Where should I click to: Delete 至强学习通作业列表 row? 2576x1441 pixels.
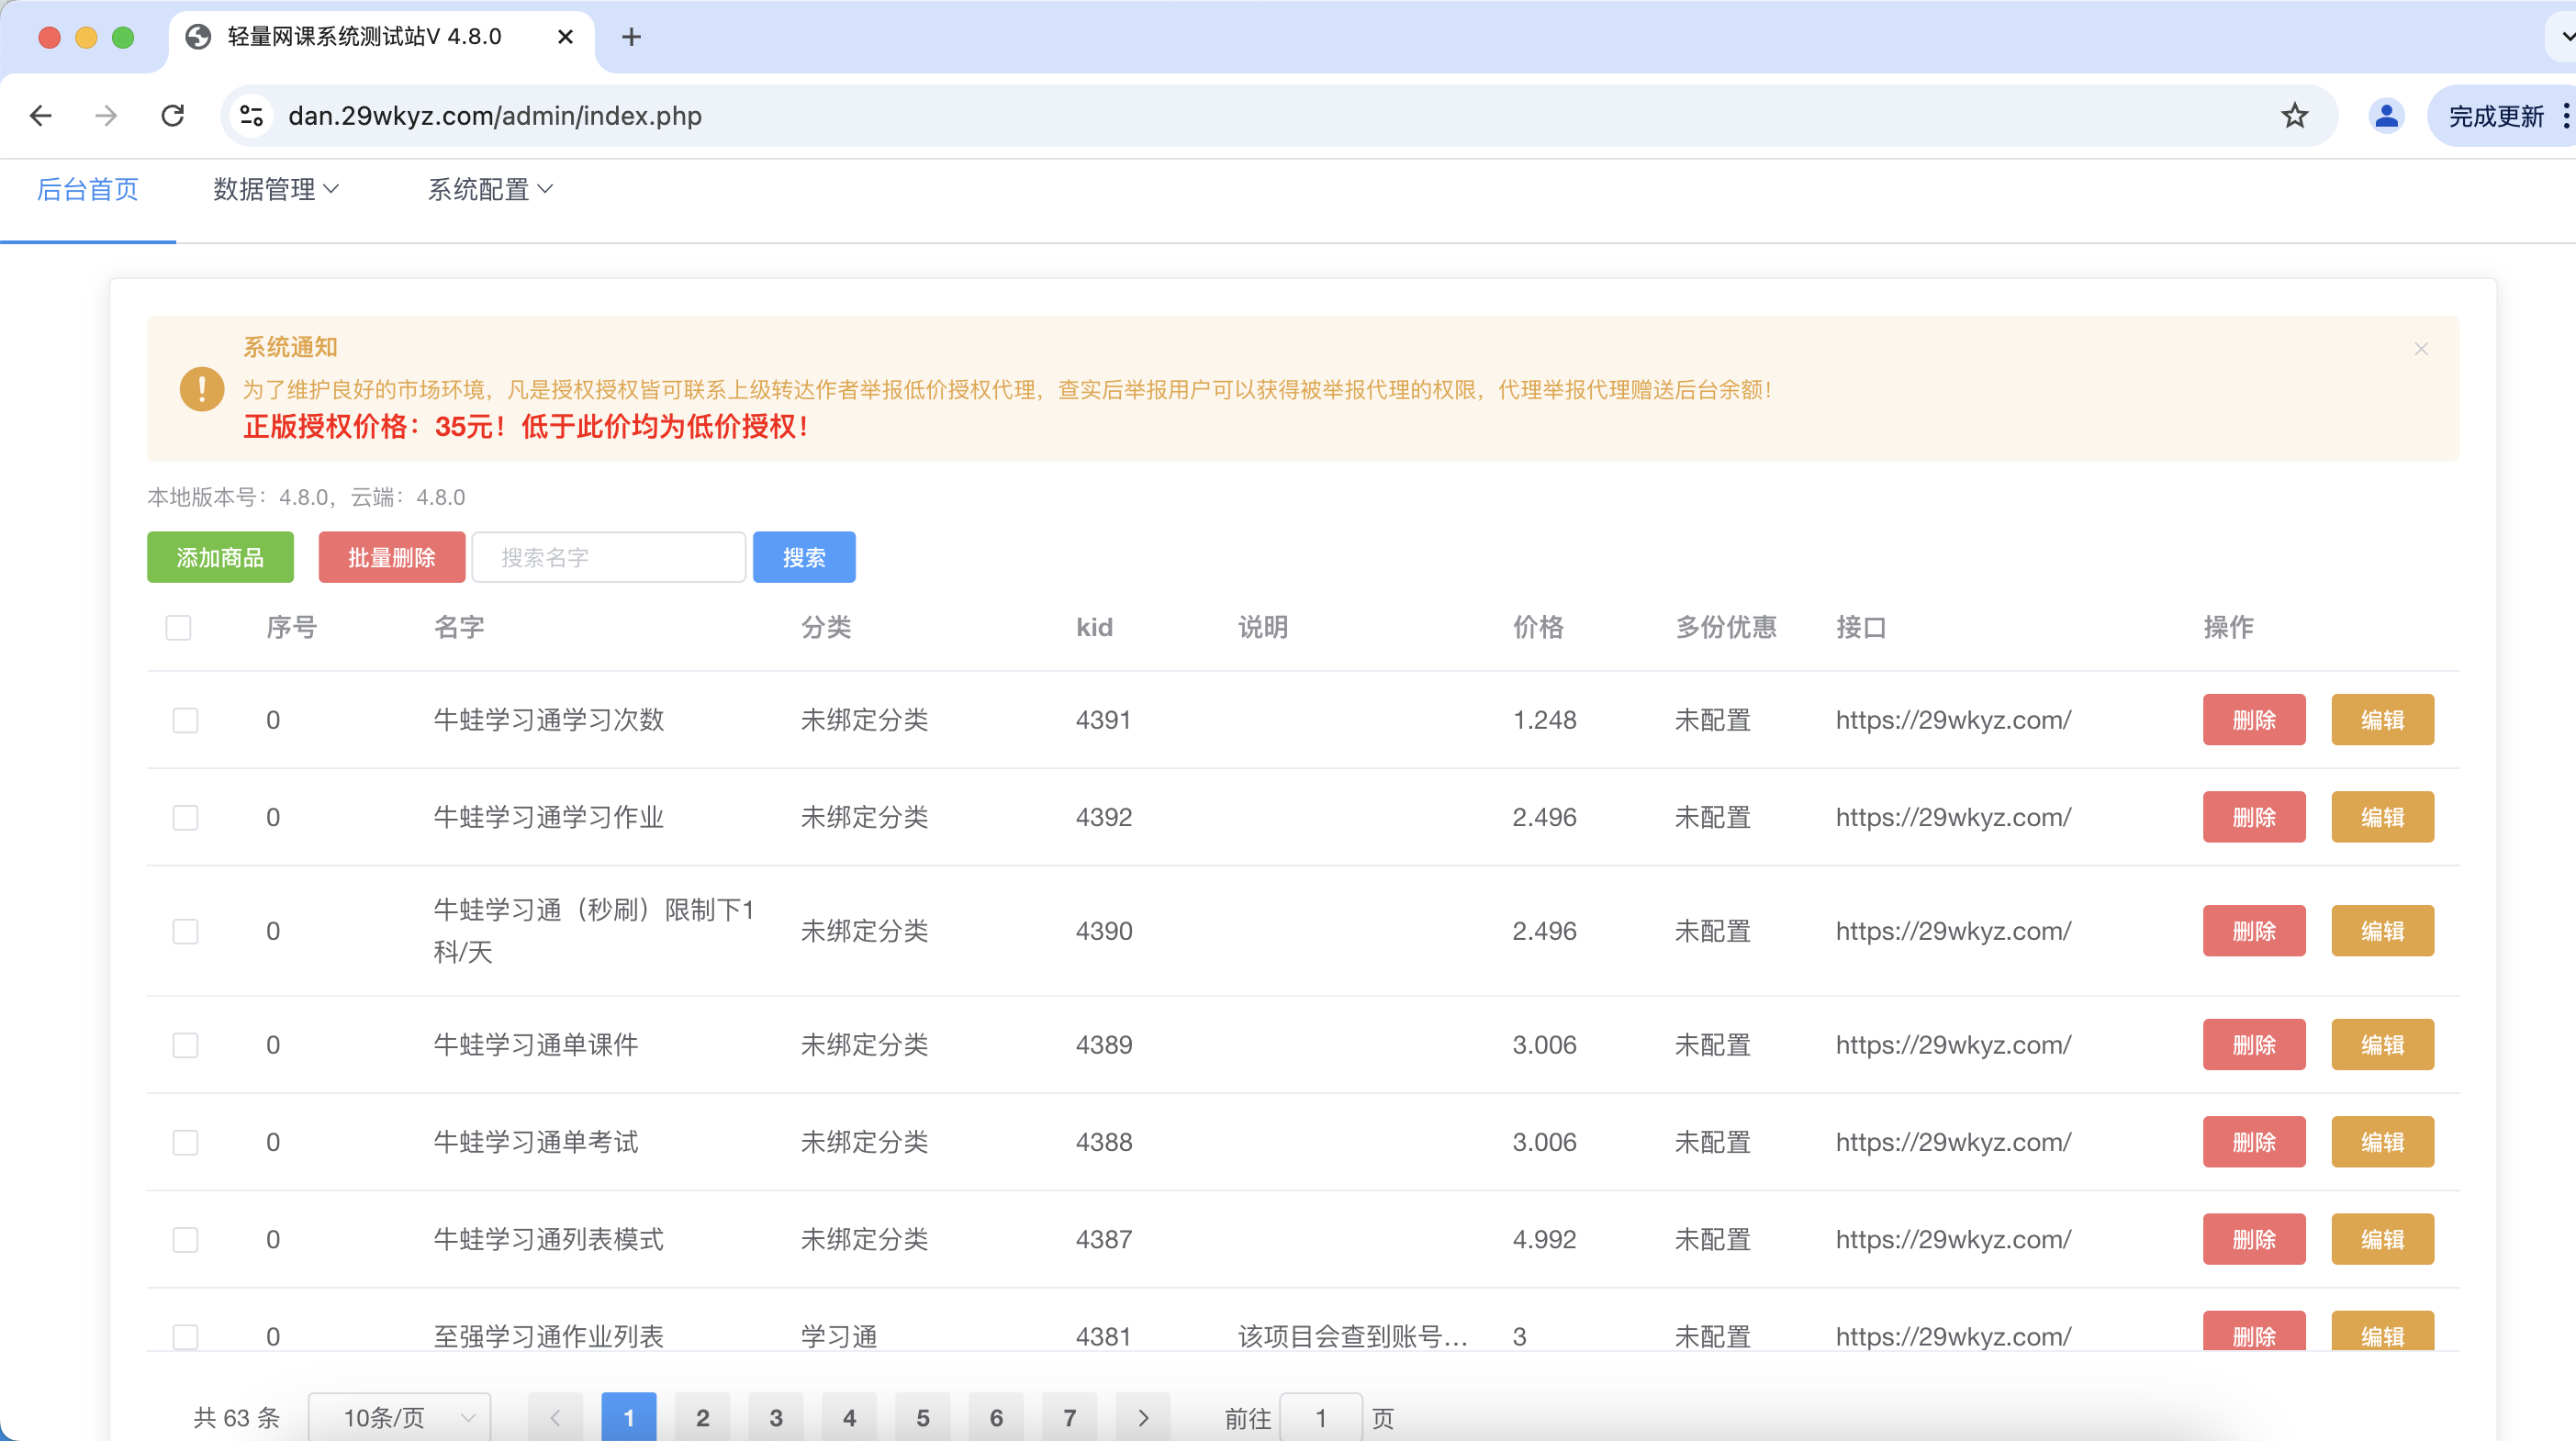2254,1331
